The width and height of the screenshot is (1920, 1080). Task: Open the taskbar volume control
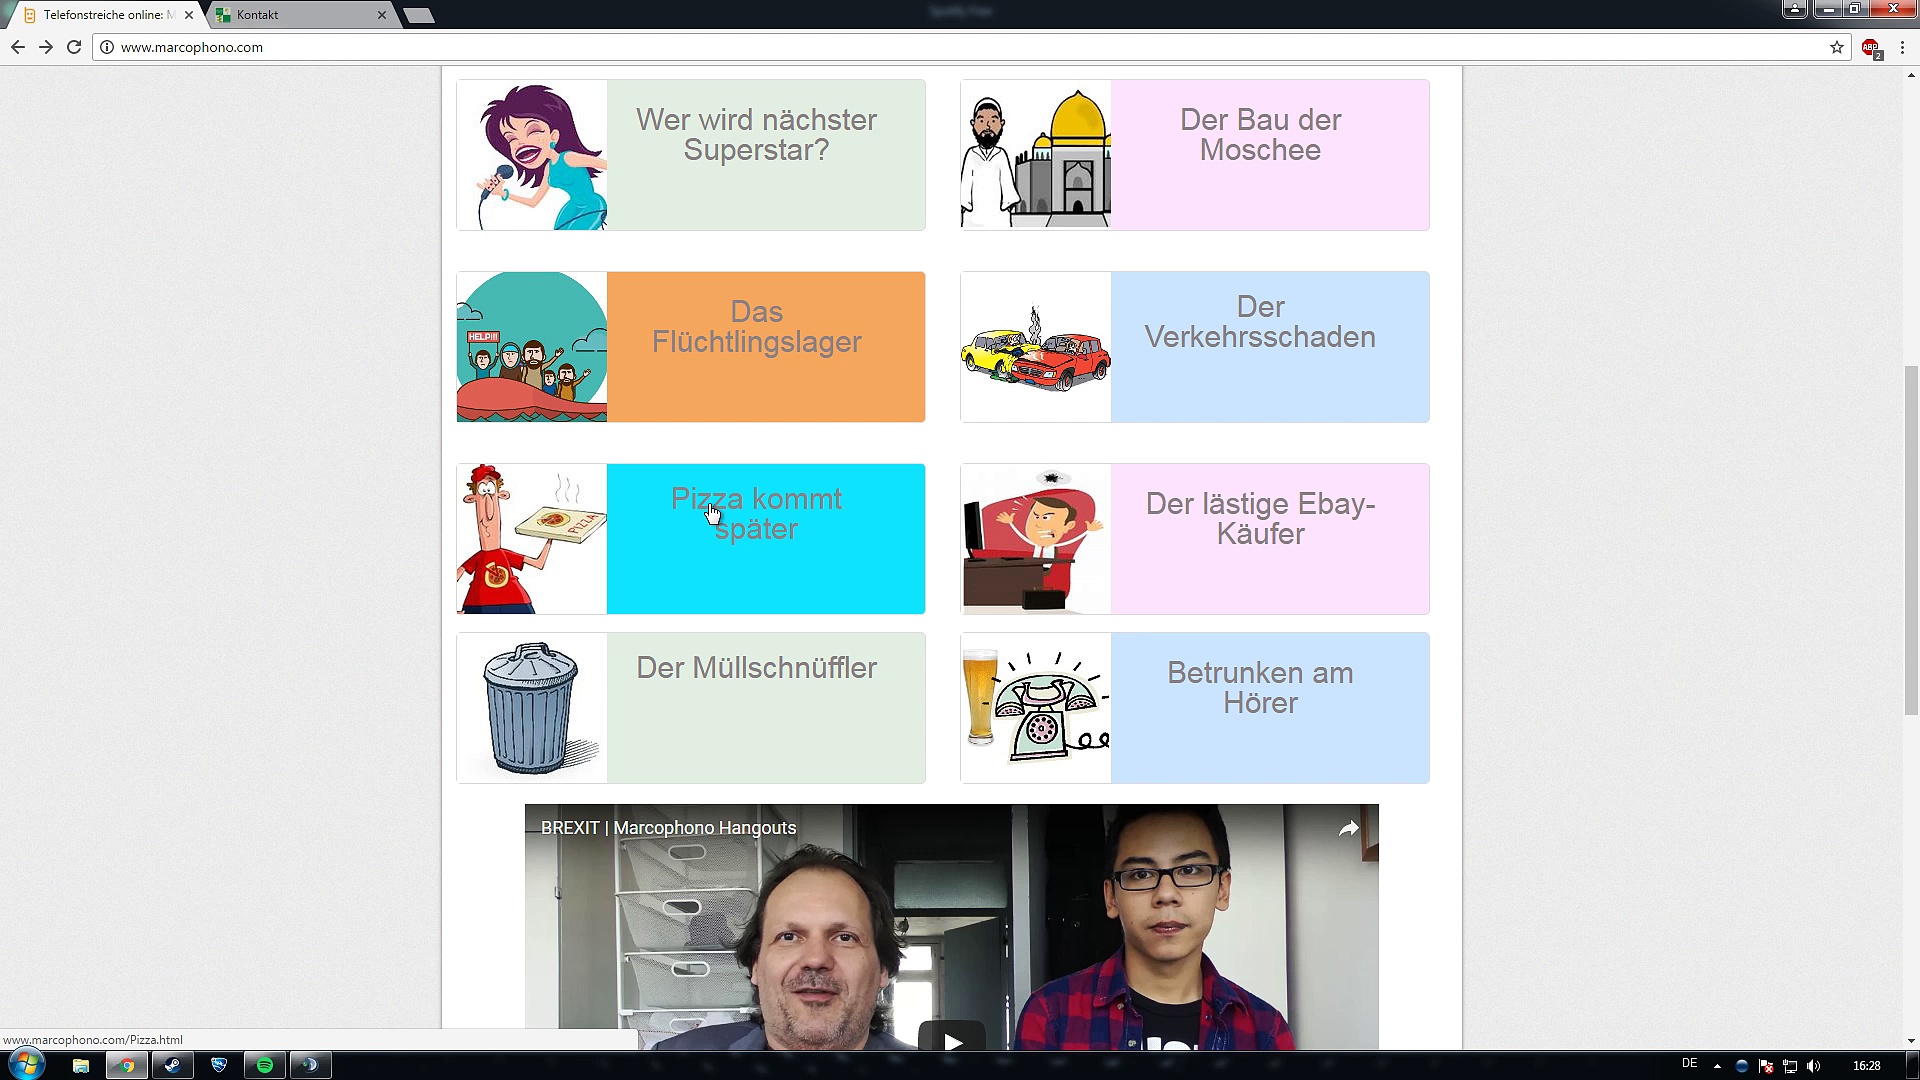click(x=1814, y=1066)
